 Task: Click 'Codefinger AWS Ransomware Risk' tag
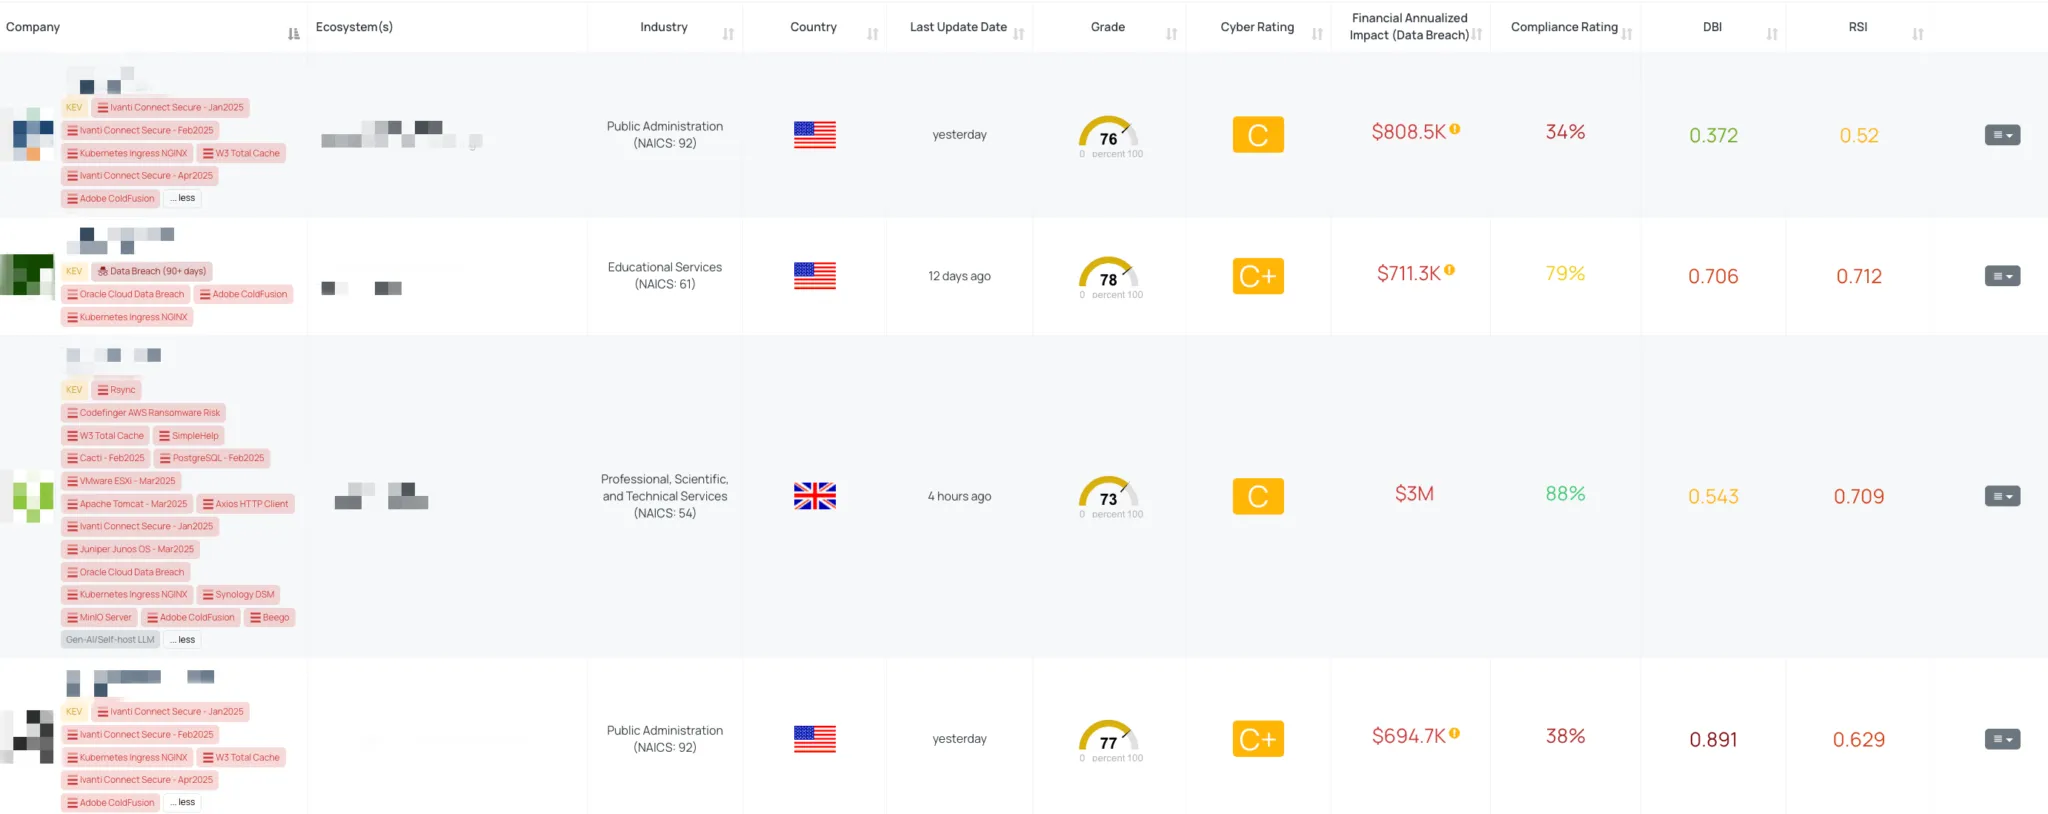click(143, 413)
